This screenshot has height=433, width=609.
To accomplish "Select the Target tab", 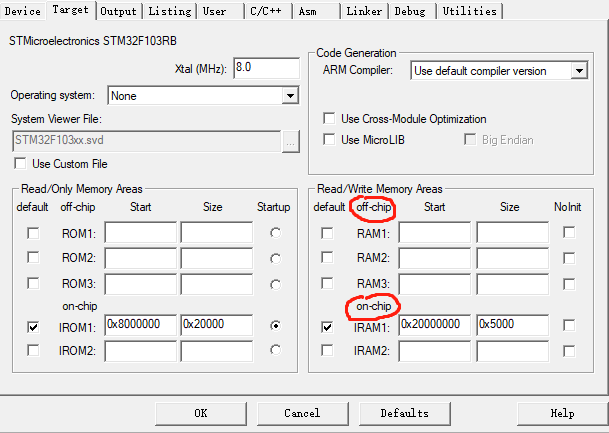I will pos(71,10).
